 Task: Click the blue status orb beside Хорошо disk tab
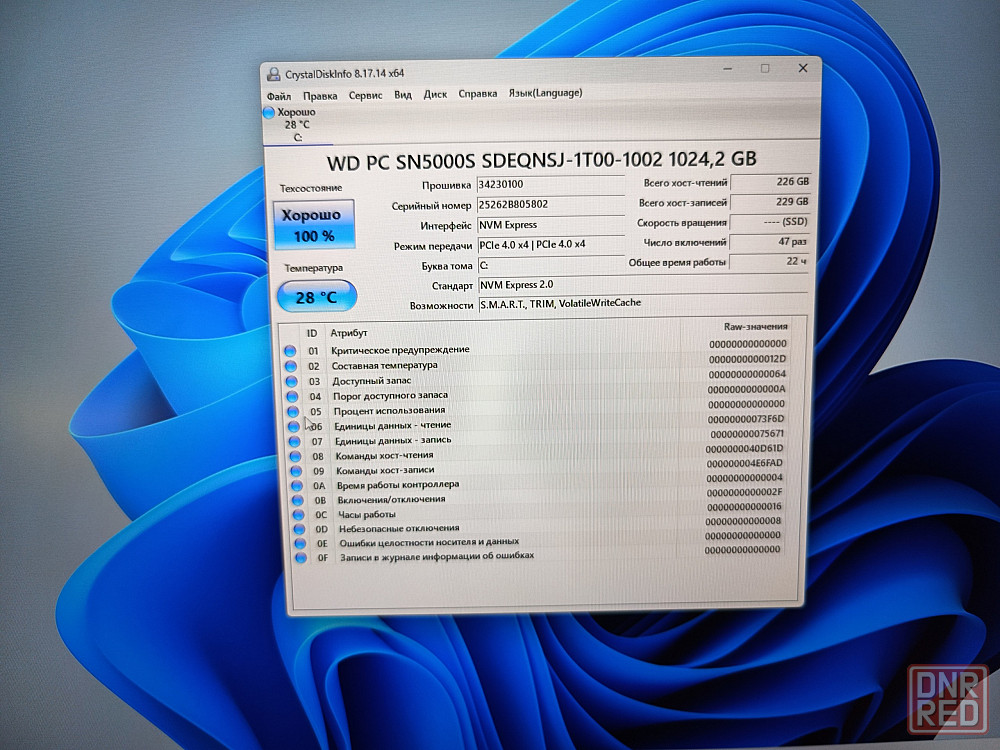click(x=269, y=112)
